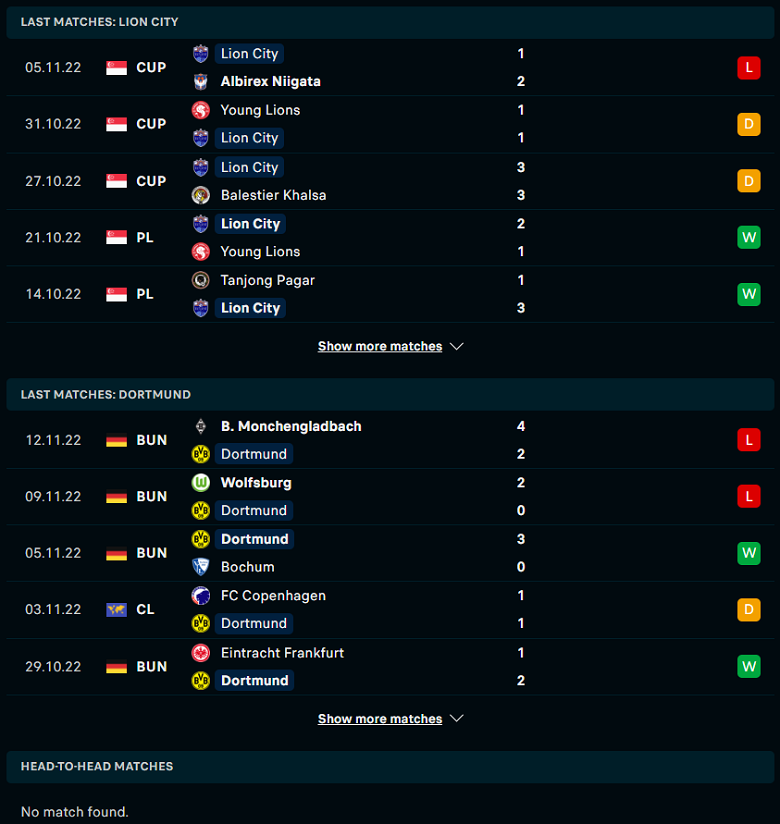
Task: Click the Wolfsburg green logo
Action: 200,482
